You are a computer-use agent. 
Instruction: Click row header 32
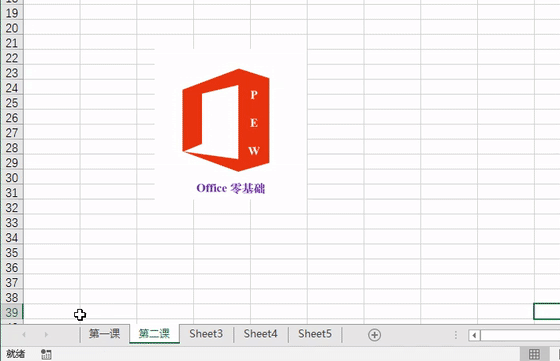click(x=12, y=207)
